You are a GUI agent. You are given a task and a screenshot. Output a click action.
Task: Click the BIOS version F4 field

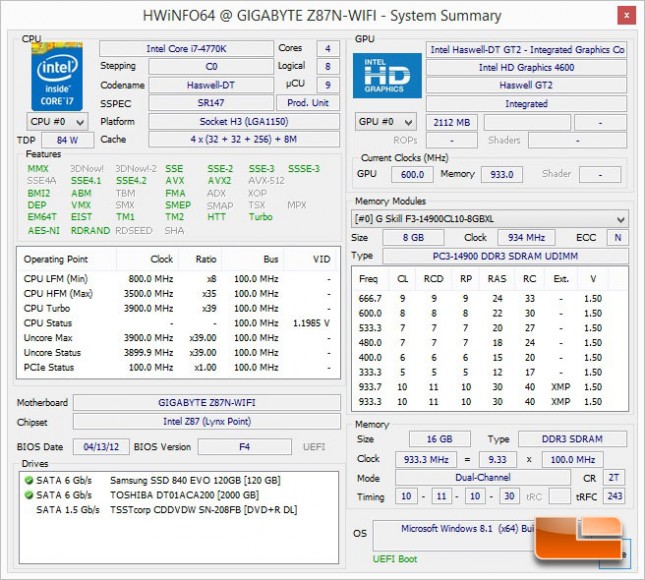244,447
